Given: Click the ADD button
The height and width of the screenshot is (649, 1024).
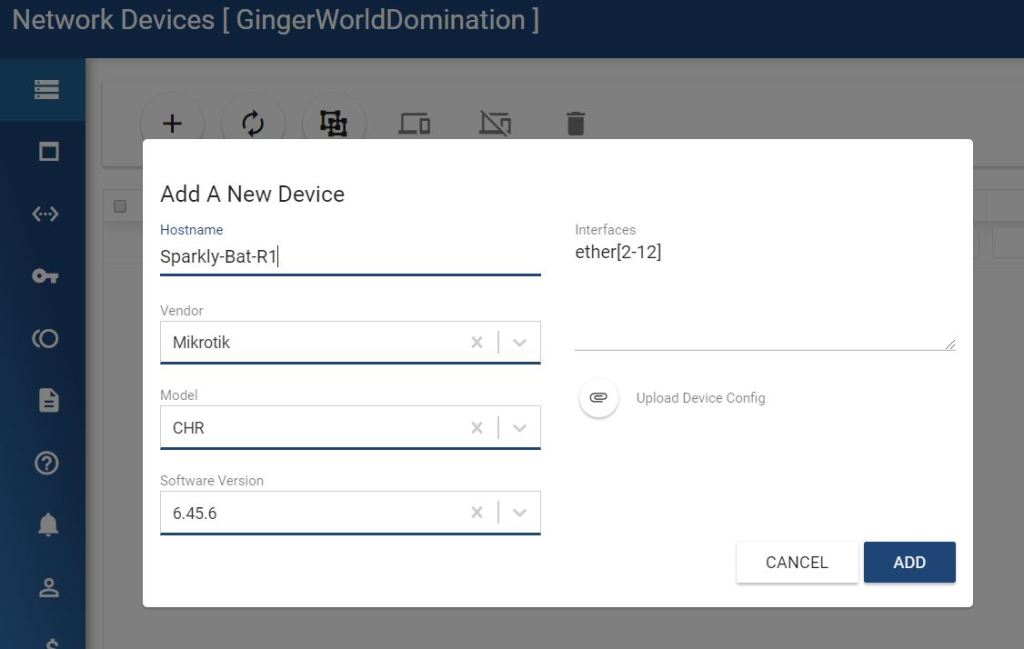Looking at the screenshot, I should pyautogui.click(x=909, y=562).
